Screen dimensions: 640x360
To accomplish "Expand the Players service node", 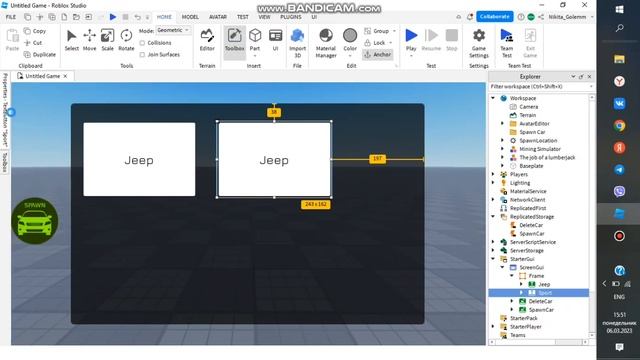I will tap(493, 174).
